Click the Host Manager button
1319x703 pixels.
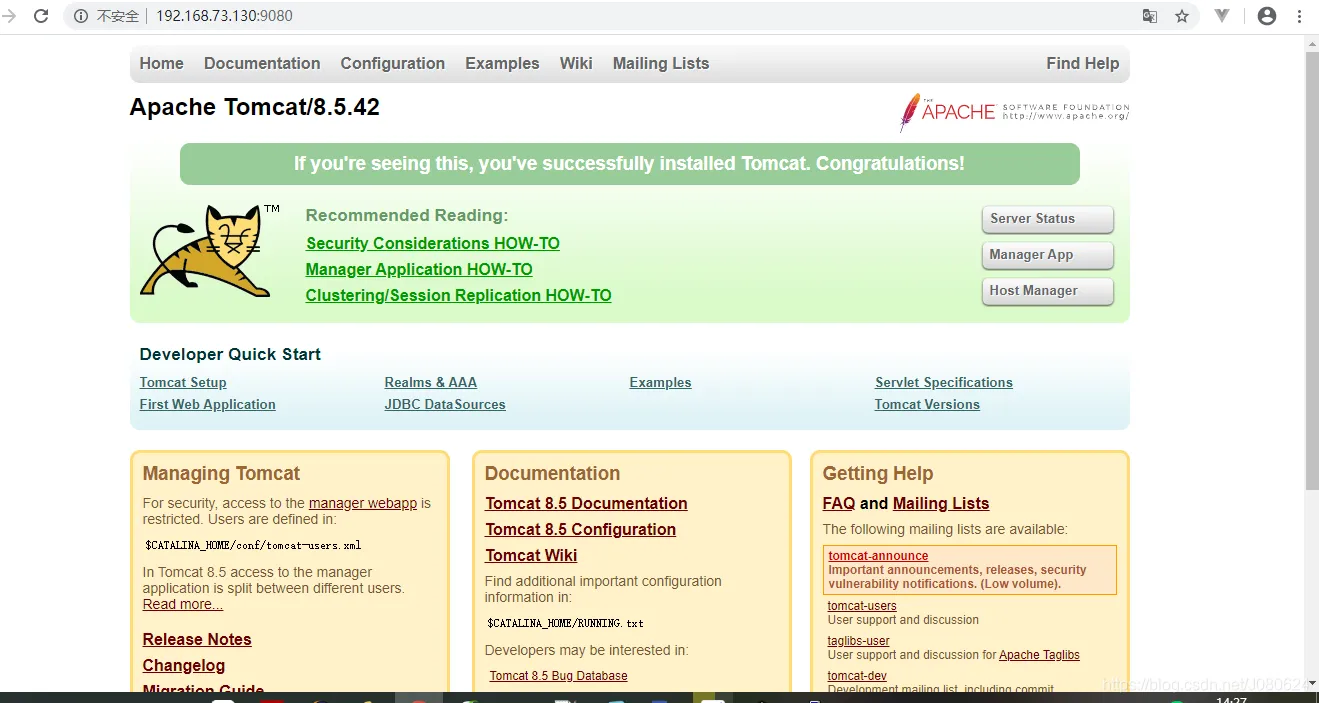click(x=1047, y=291)
